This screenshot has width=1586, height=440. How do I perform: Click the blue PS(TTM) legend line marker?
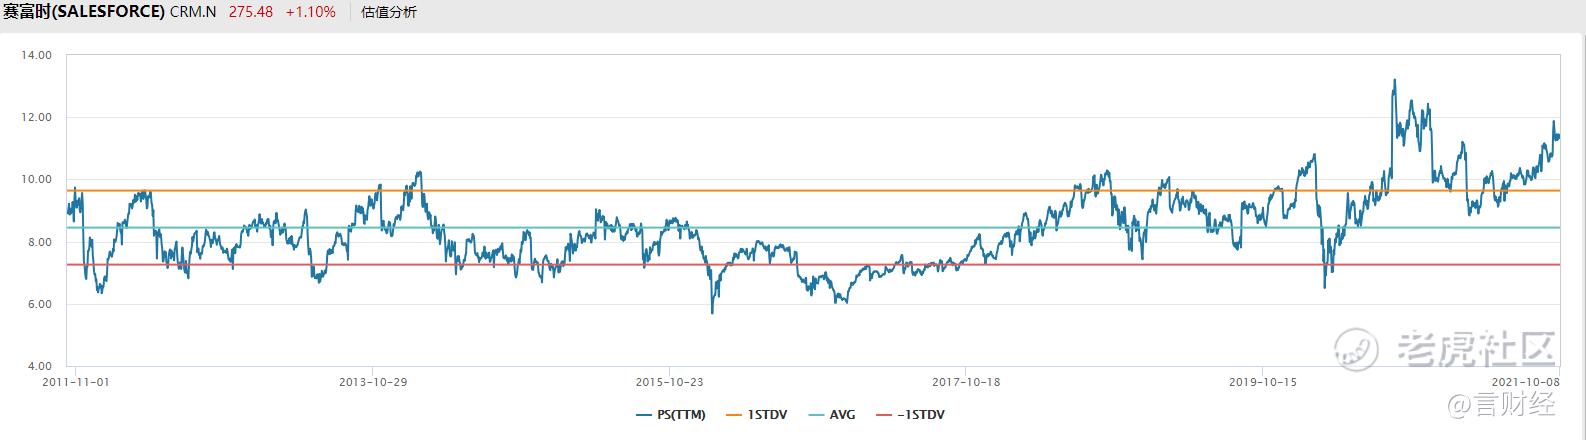click(645, 415)
